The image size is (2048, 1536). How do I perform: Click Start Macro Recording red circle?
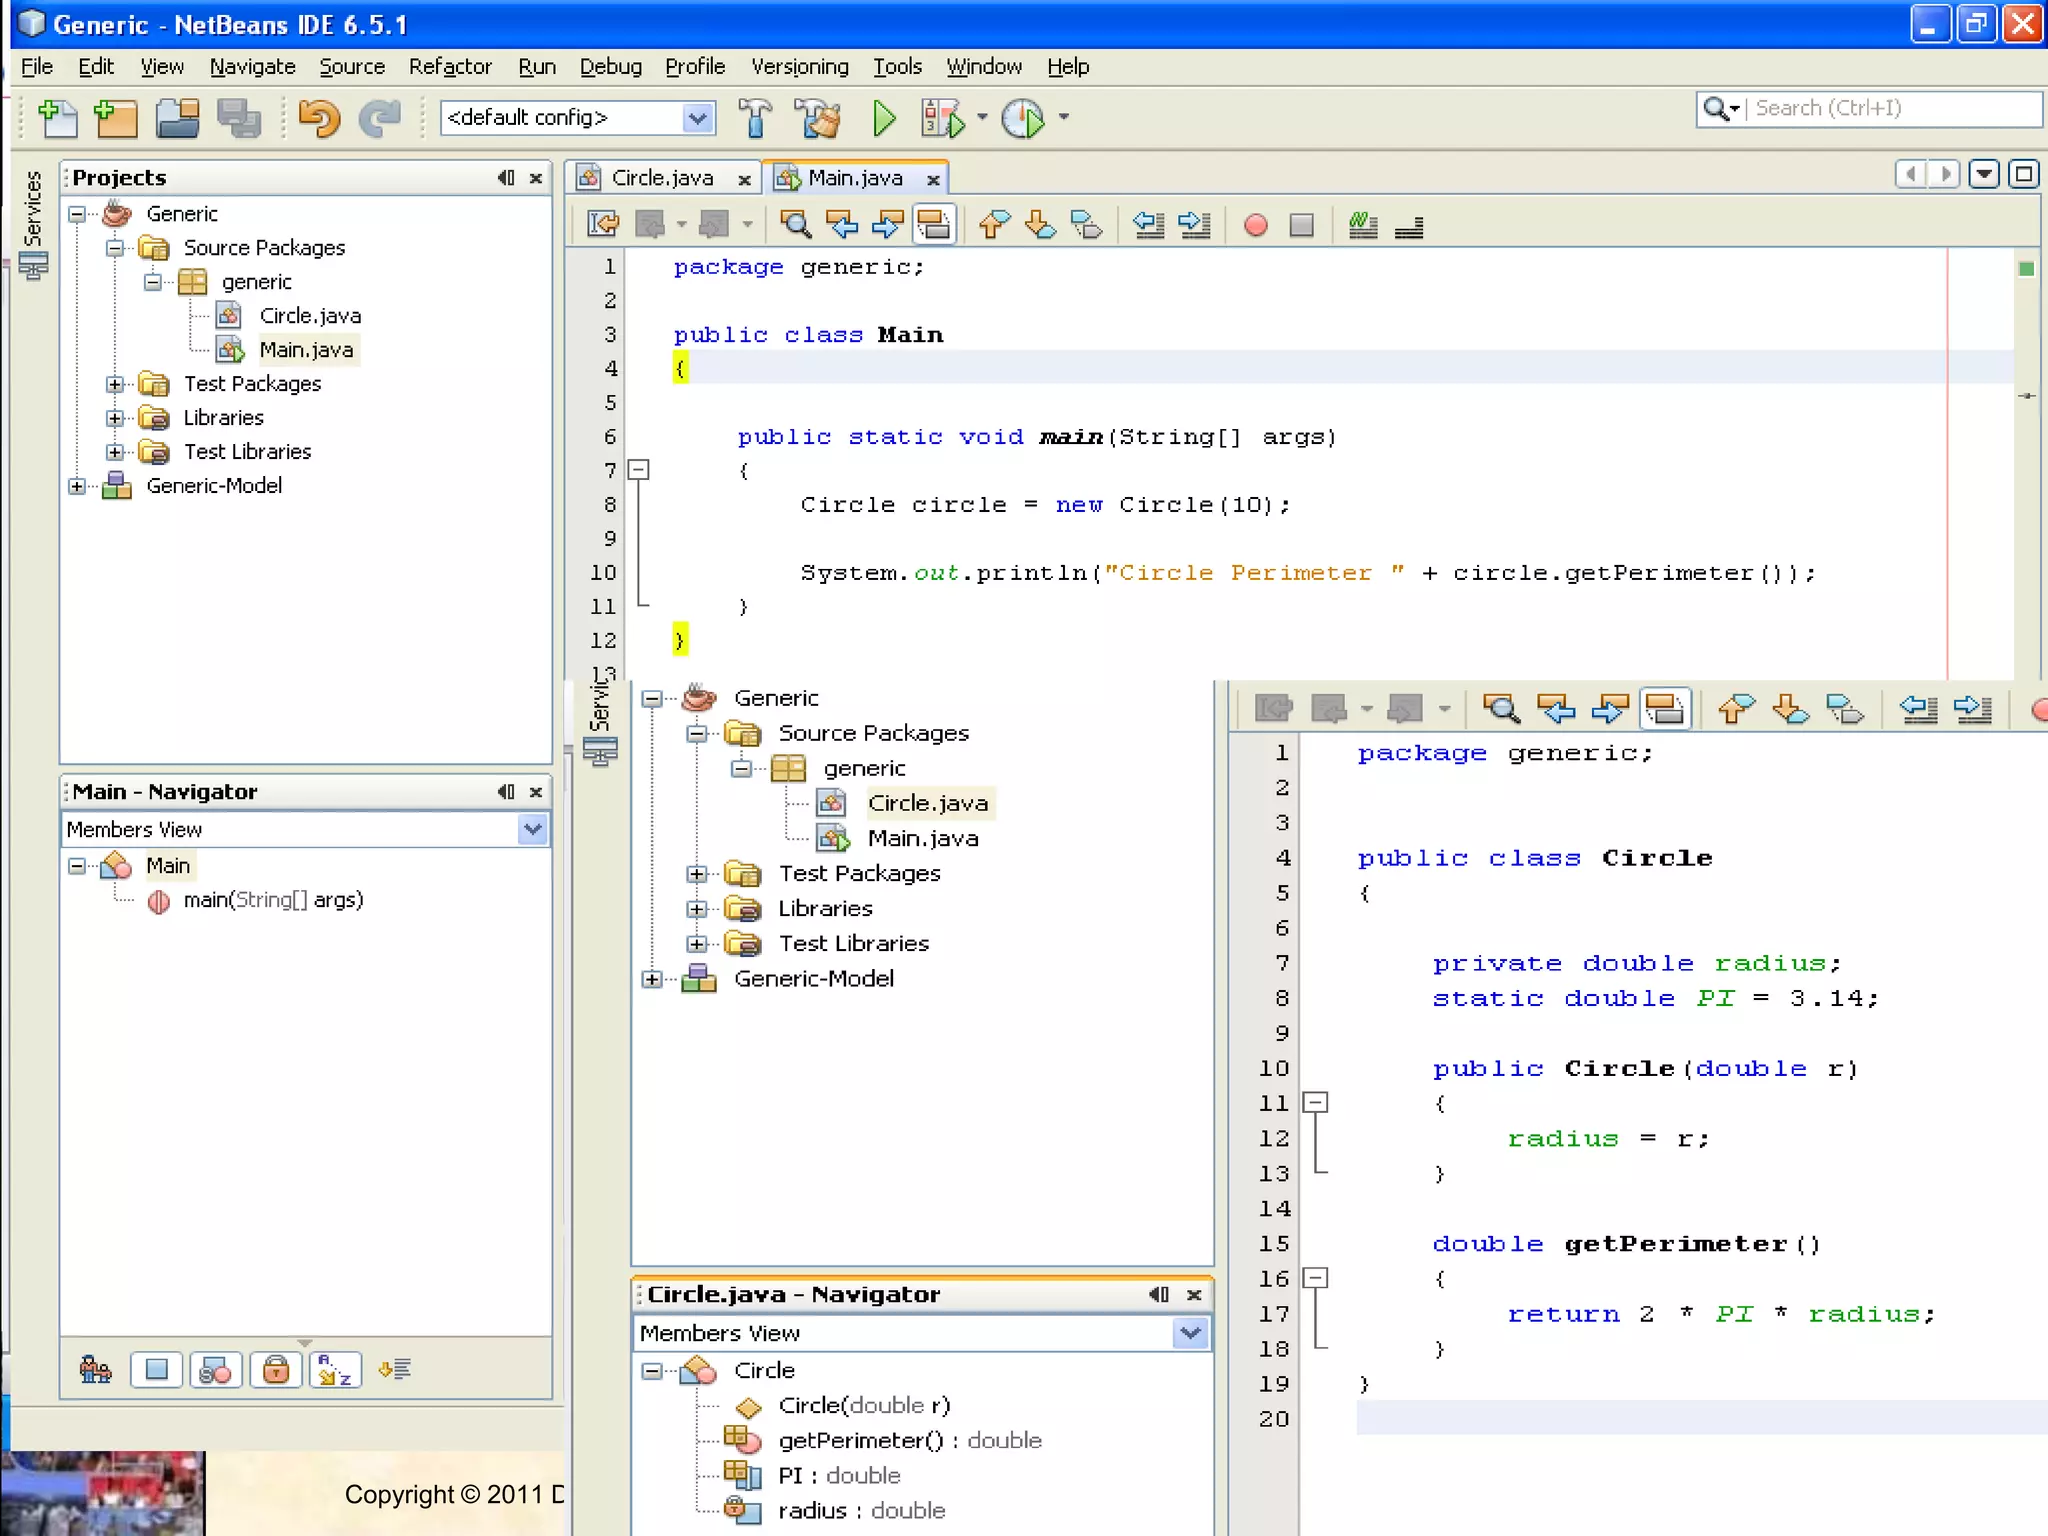1256,225
